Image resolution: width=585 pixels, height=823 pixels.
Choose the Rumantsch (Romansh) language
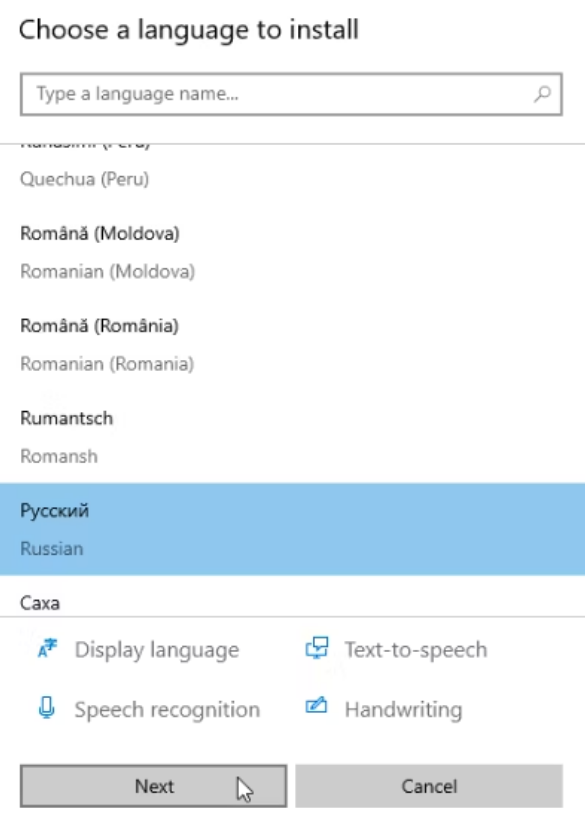(292, 437)
